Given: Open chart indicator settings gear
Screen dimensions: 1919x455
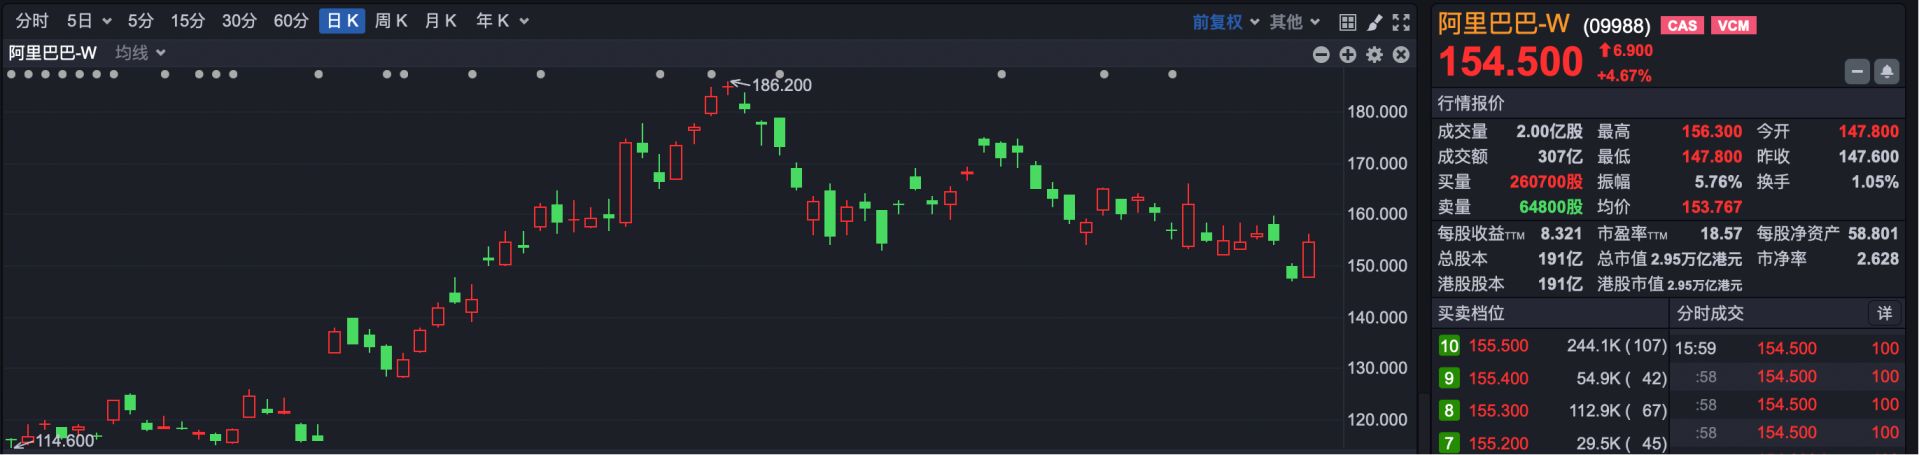Looking at the screenshot, I should 1375,55.
